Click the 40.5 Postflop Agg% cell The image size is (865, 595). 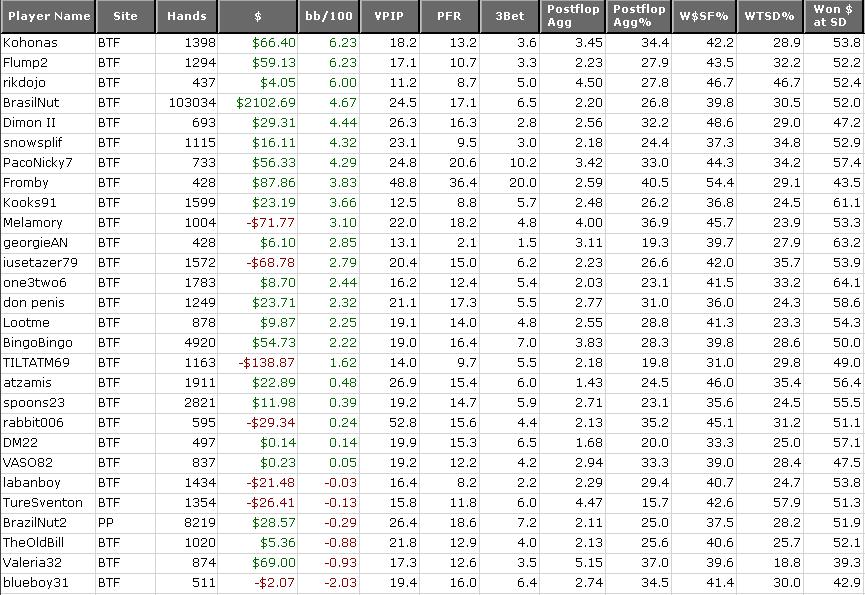coord(655,183)
